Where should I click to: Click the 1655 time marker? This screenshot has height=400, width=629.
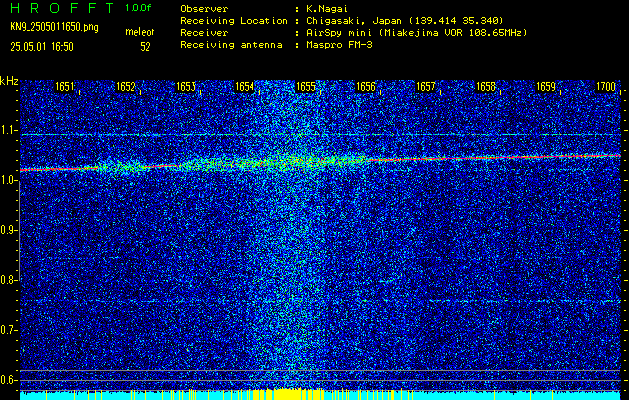tap(305, 87)
